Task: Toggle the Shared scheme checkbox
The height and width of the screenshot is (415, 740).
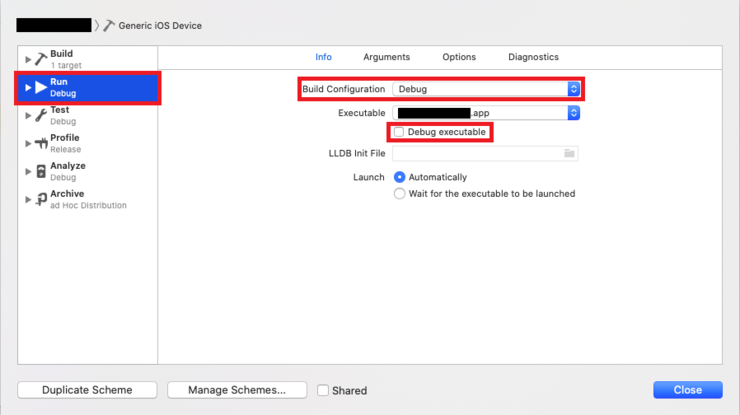Action: coord(323,390)
